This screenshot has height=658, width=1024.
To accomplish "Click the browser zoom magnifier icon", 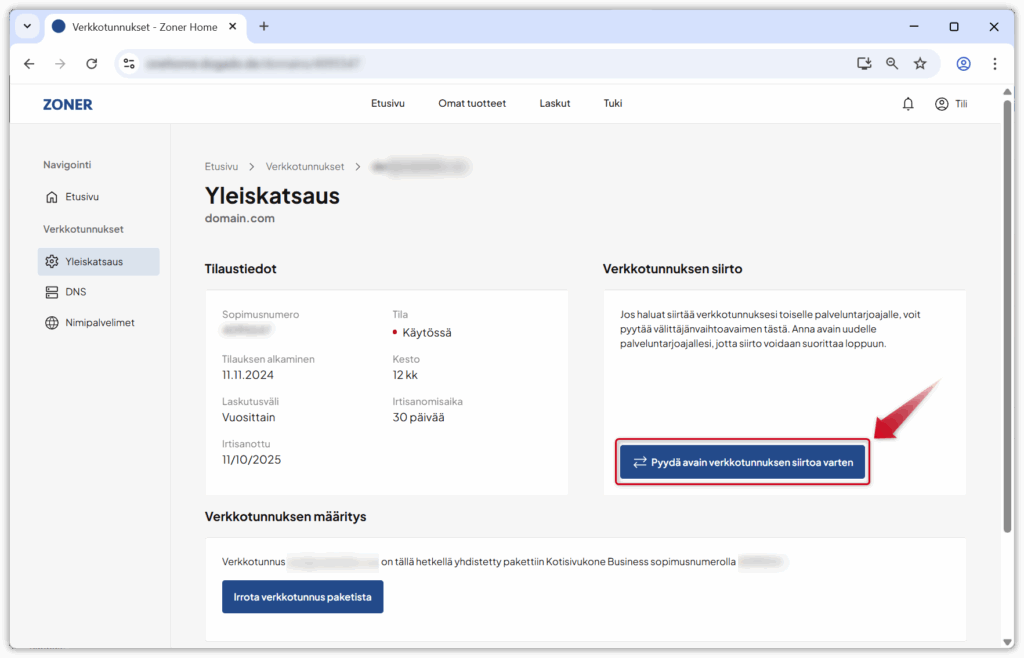I will 892,63.
